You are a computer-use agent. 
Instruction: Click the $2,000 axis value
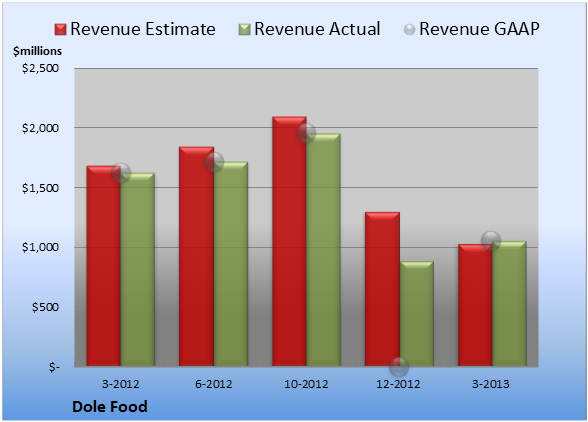pyautogui.click(x=40, y=128)
